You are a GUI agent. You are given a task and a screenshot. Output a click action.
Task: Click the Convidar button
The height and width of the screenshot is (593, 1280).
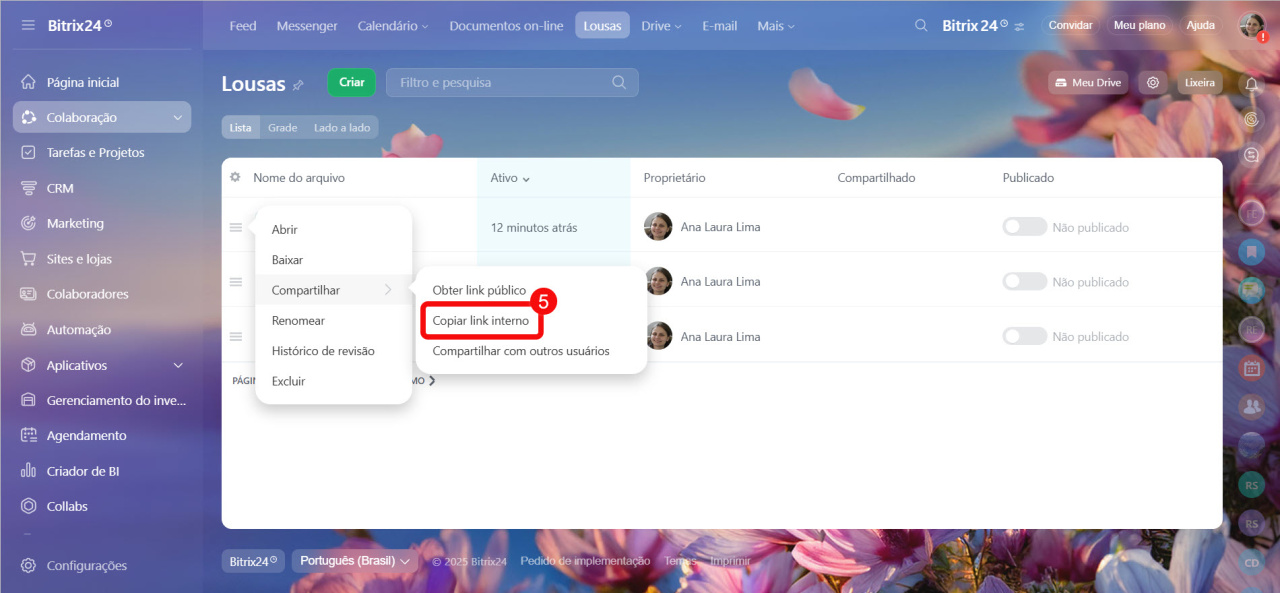[x=1070, y=25]
